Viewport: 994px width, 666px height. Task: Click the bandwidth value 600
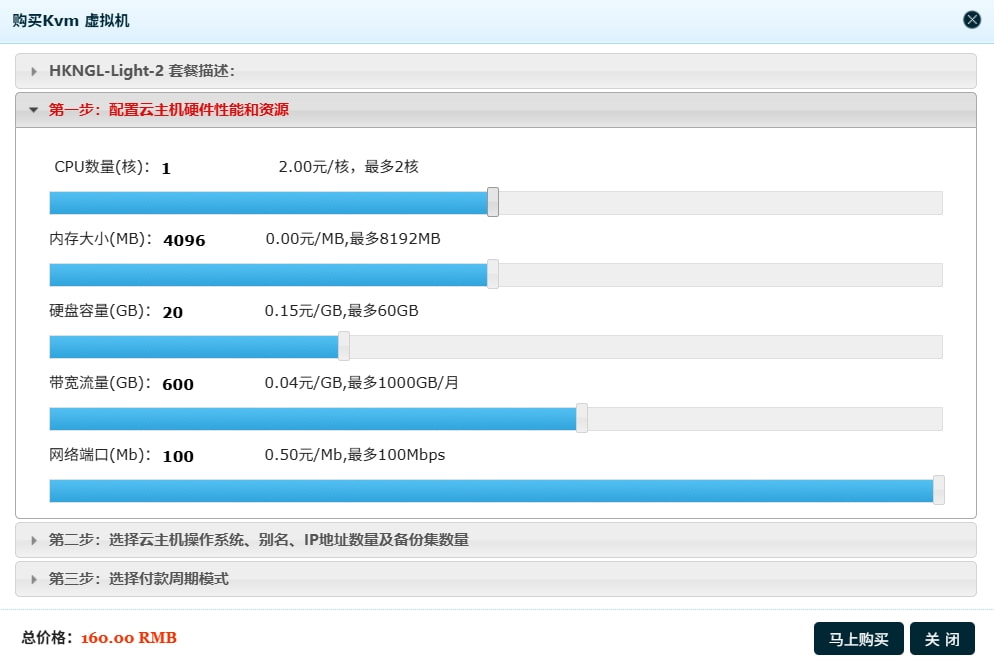pos(178,384)
